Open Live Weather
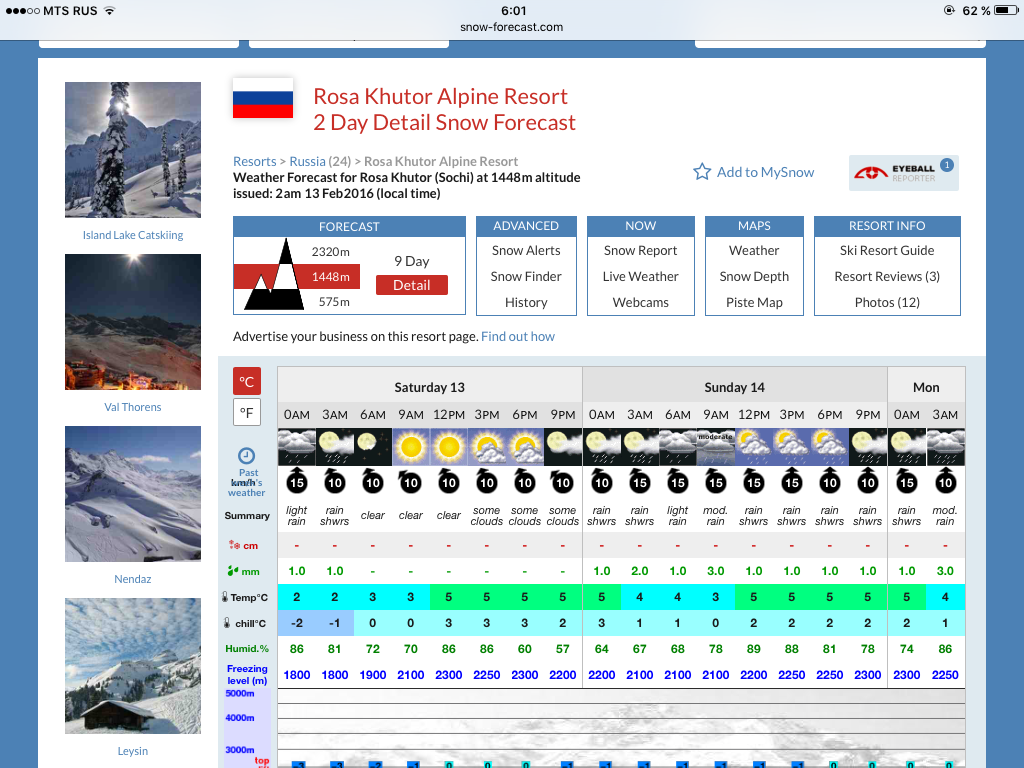This screenshot has height=768, width=1024. click(x=641, y=276)
